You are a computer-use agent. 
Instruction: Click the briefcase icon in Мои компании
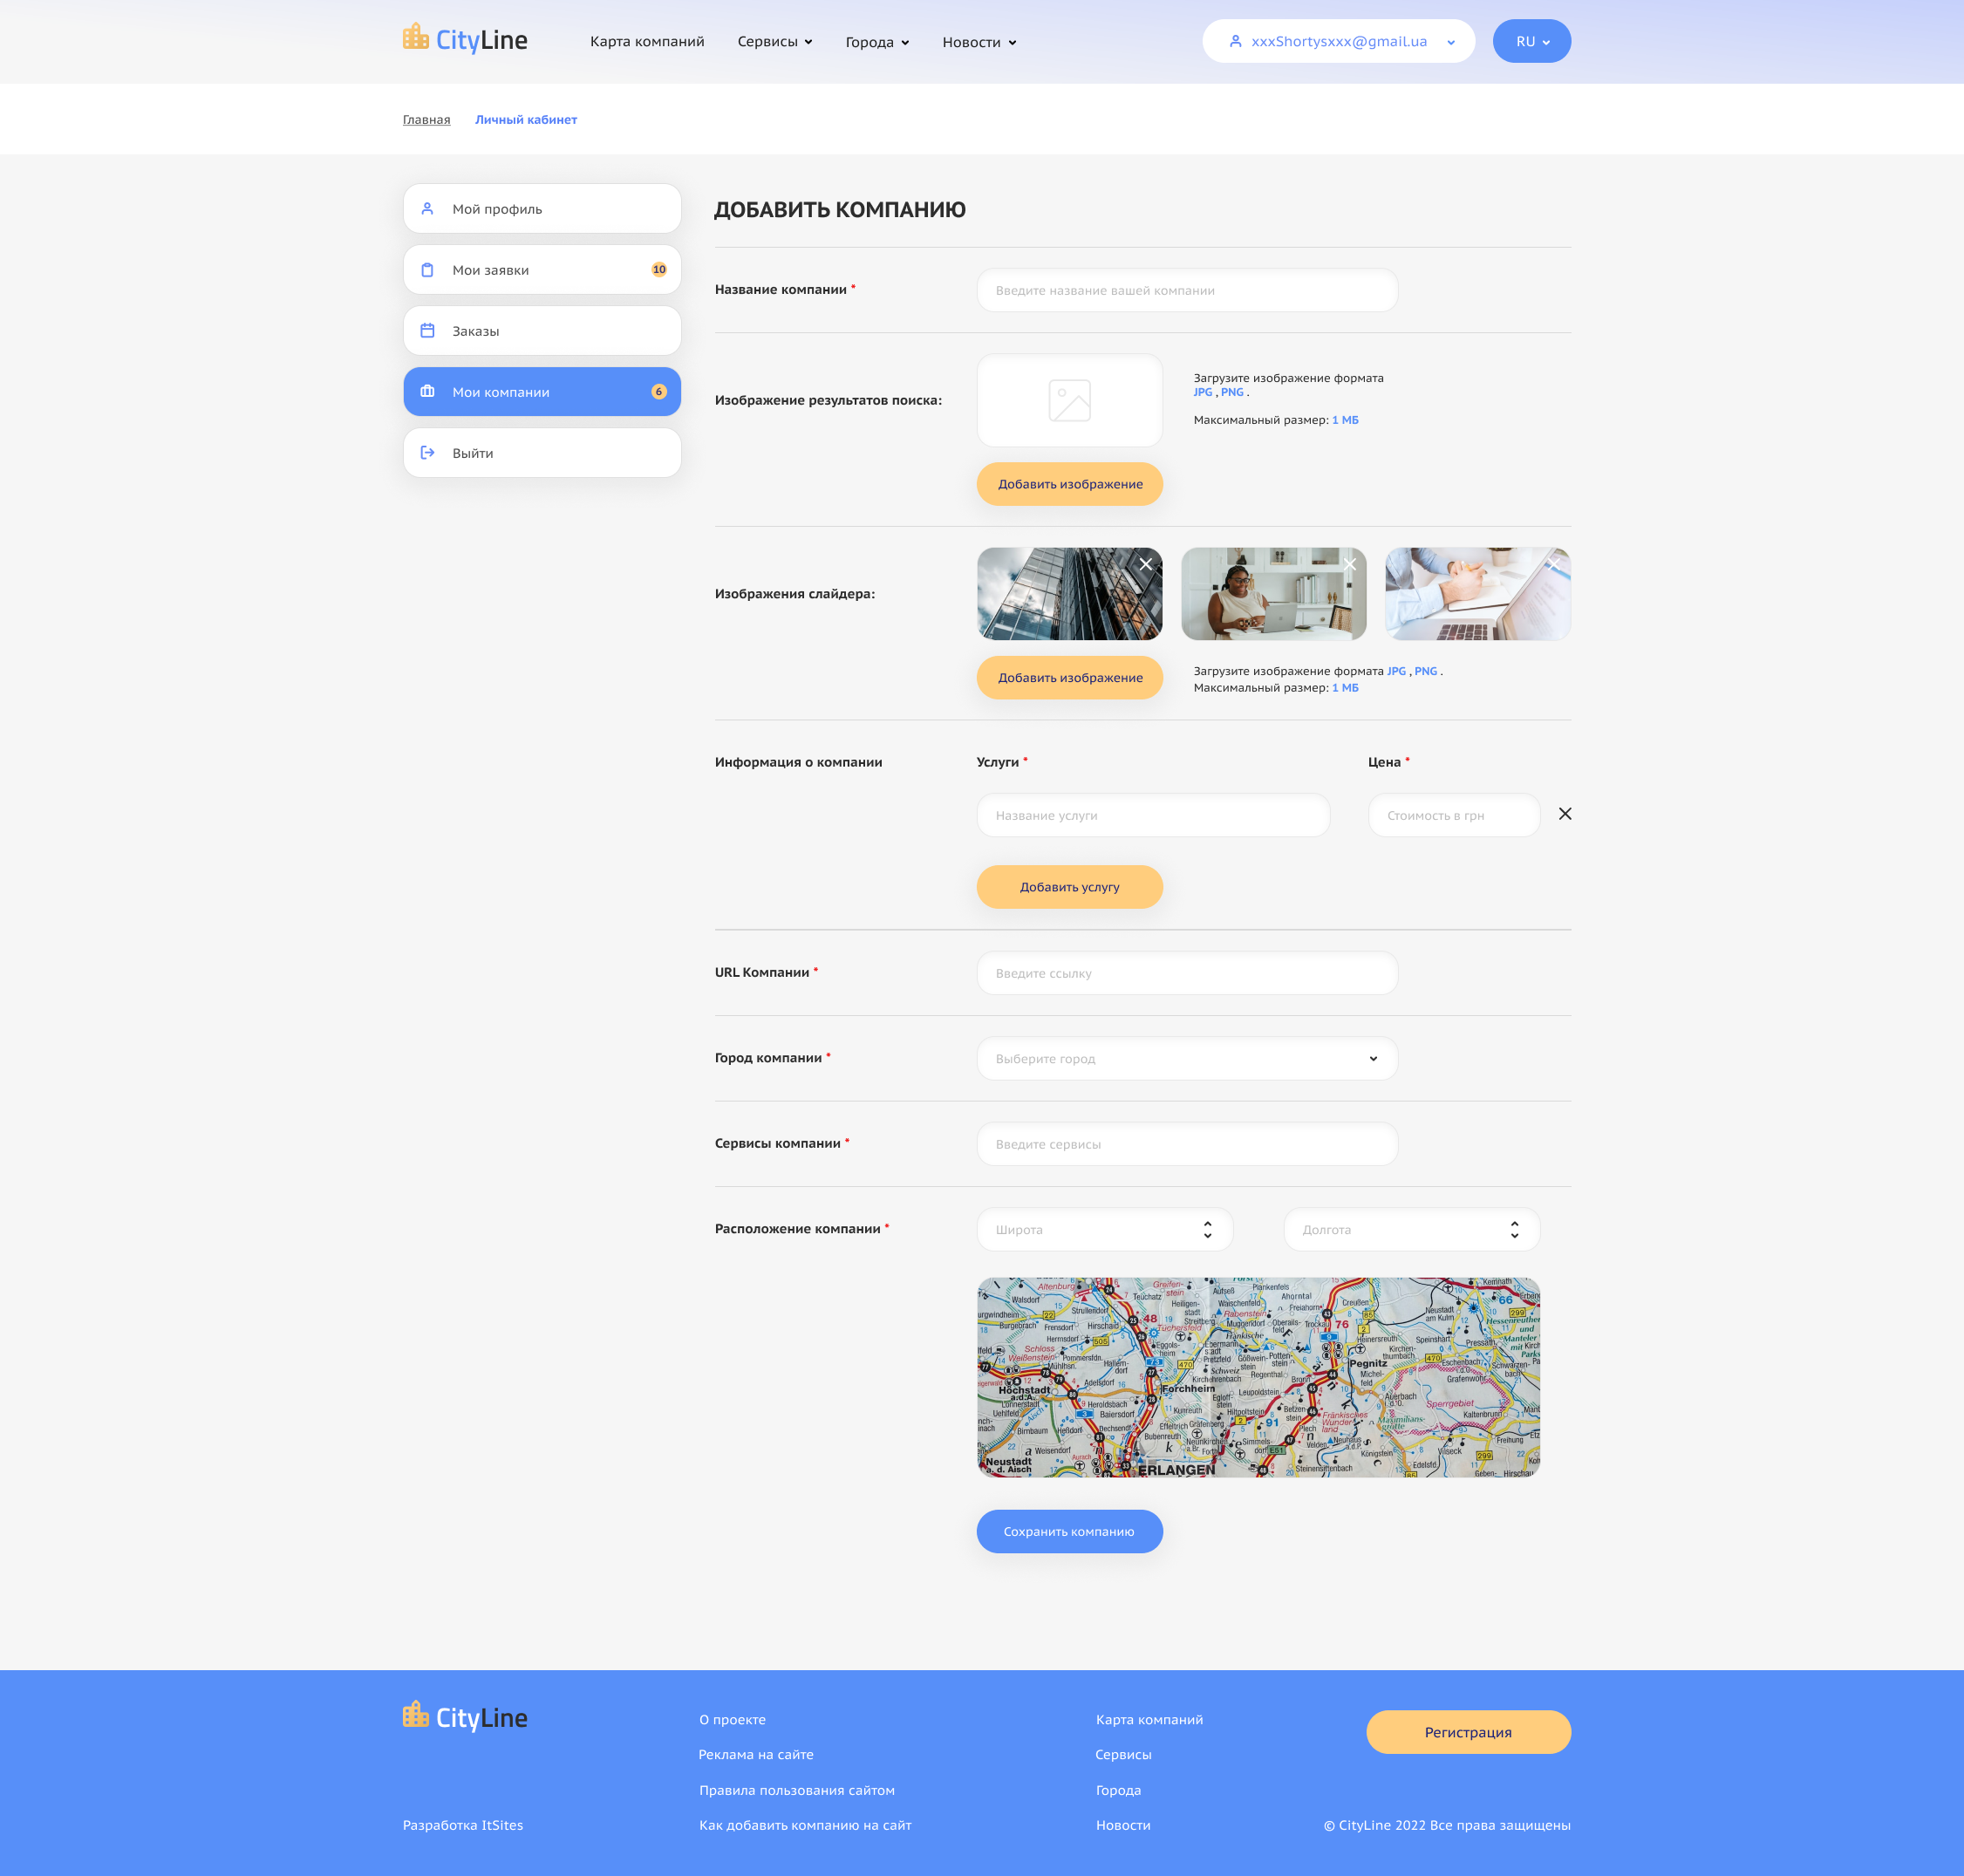(x=428, y=391)
